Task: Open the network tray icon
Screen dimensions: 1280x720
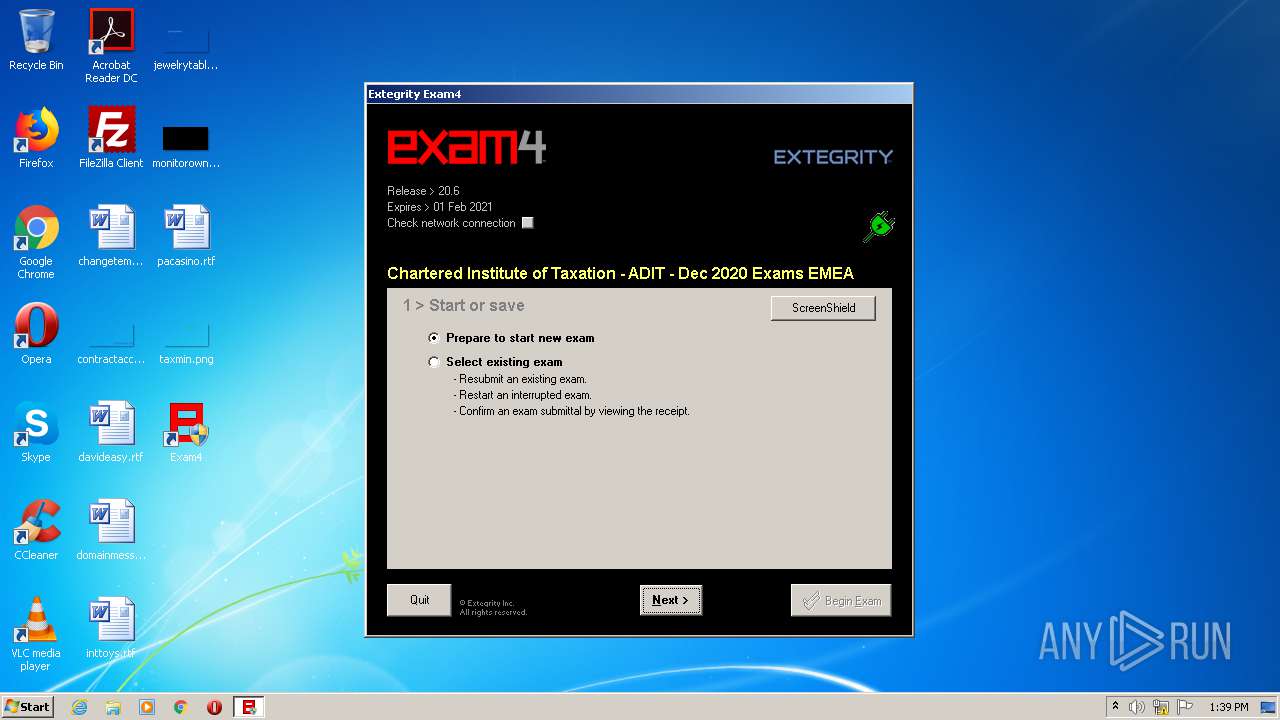Action: pos(1161,707)
